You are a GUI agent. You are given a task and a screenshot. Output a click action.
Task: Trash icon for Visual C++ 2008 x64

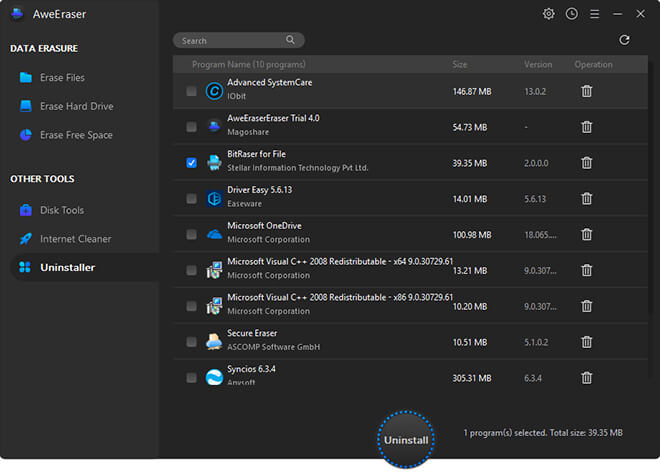click(586, 270)
